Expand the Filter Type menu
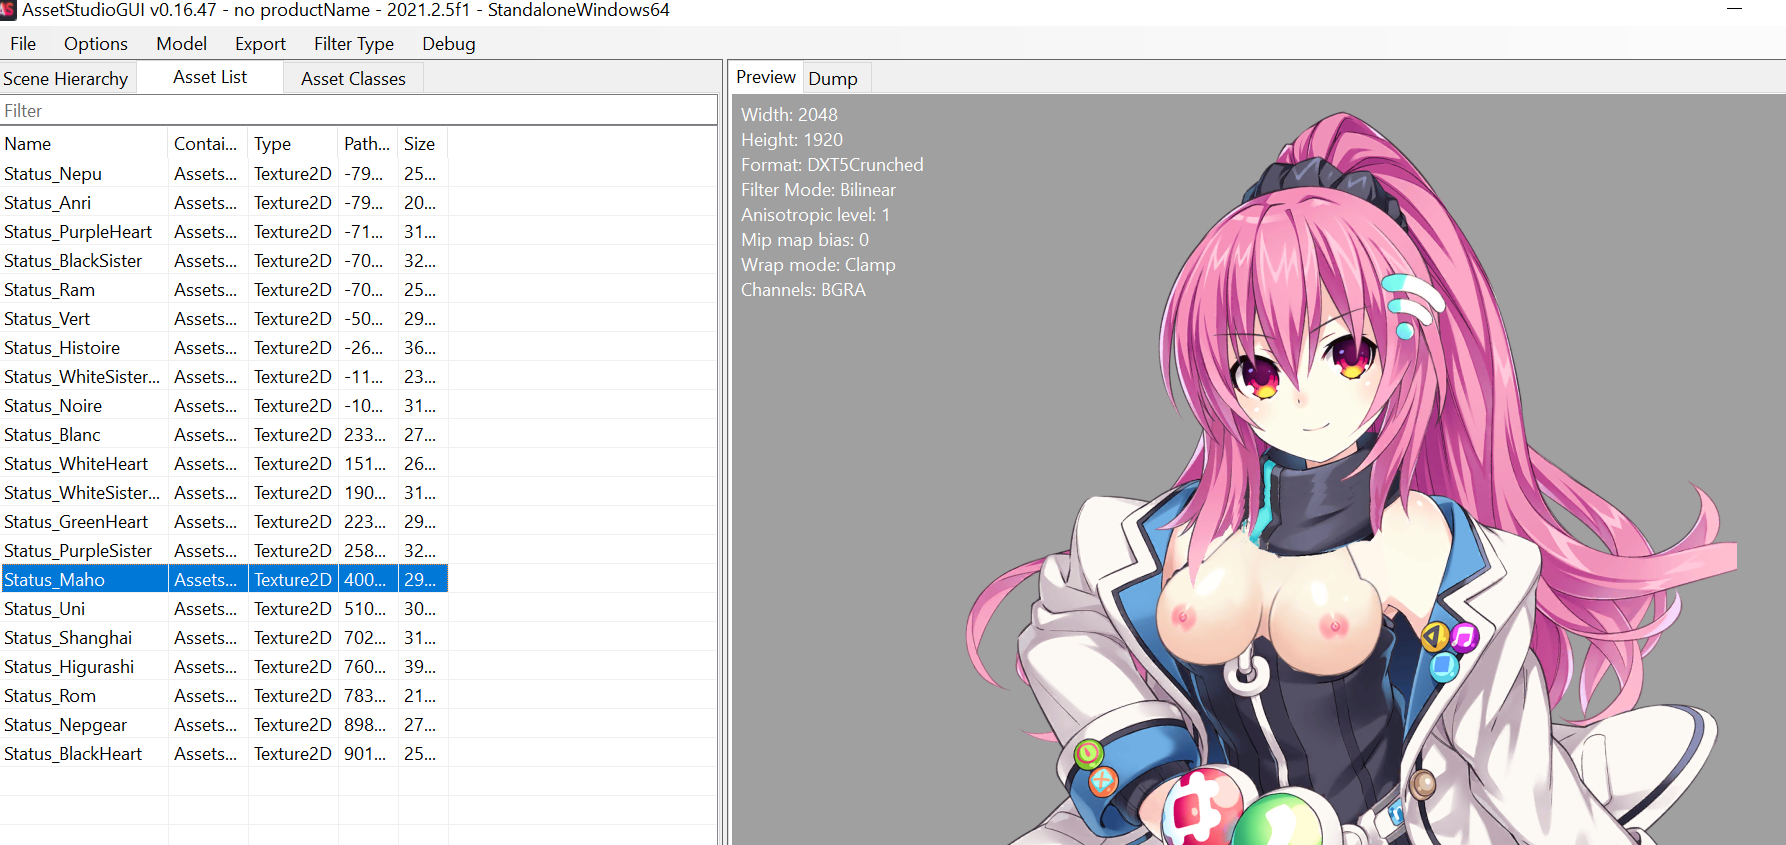 tap(353, 44)
